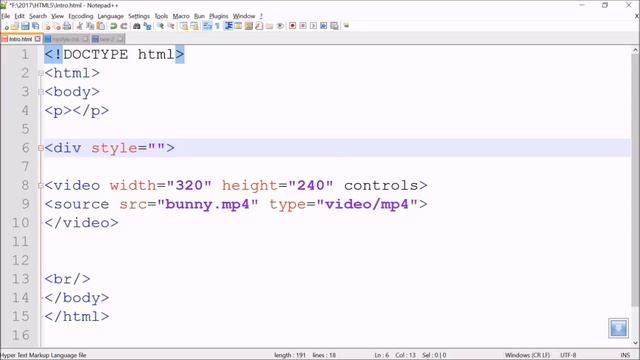Click the Zoom Out magnifier icon

[x=171, y=26]
